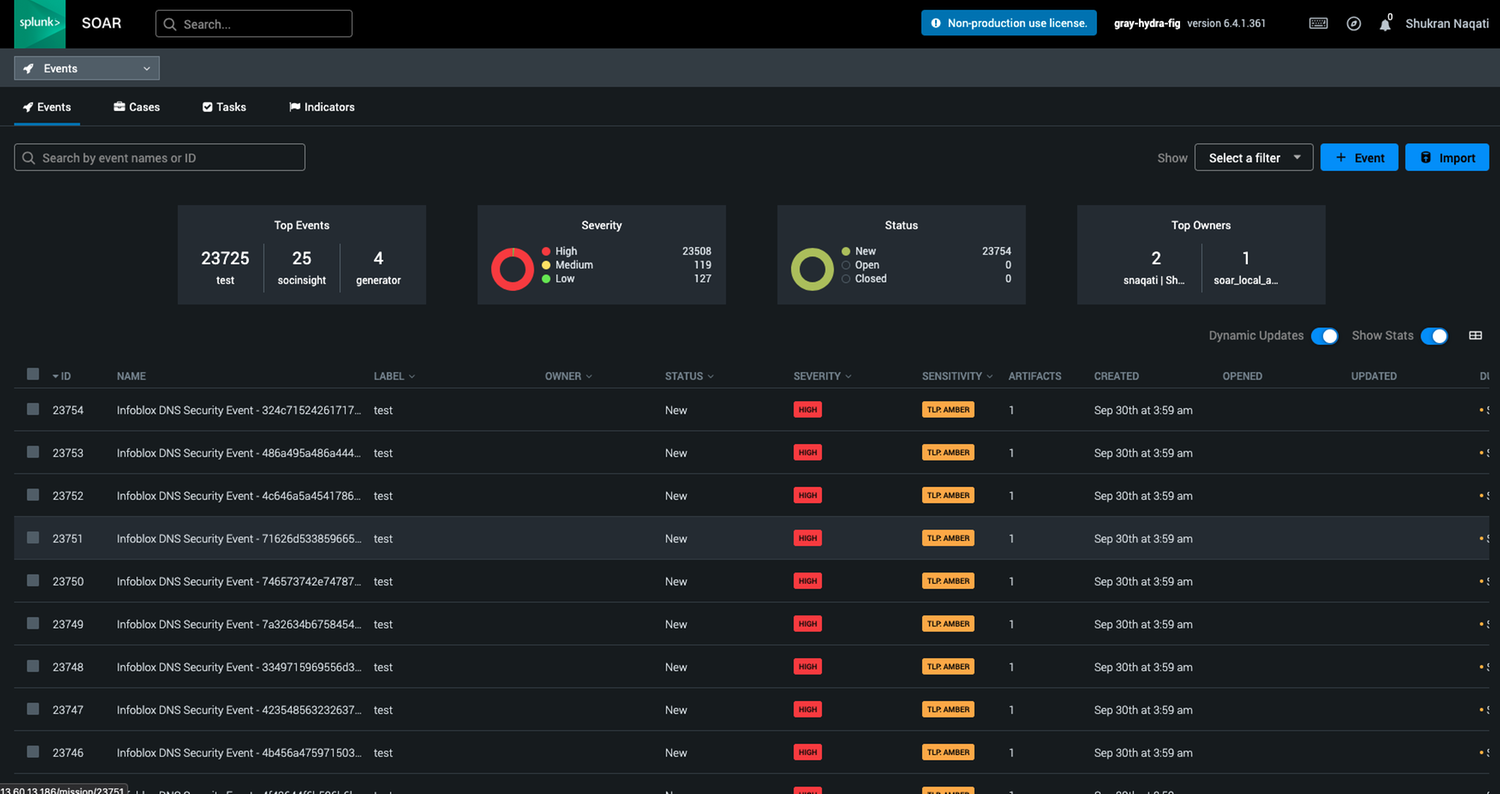
Task: Expand the STATUS column filter
Action: click(x=689, y=376)
